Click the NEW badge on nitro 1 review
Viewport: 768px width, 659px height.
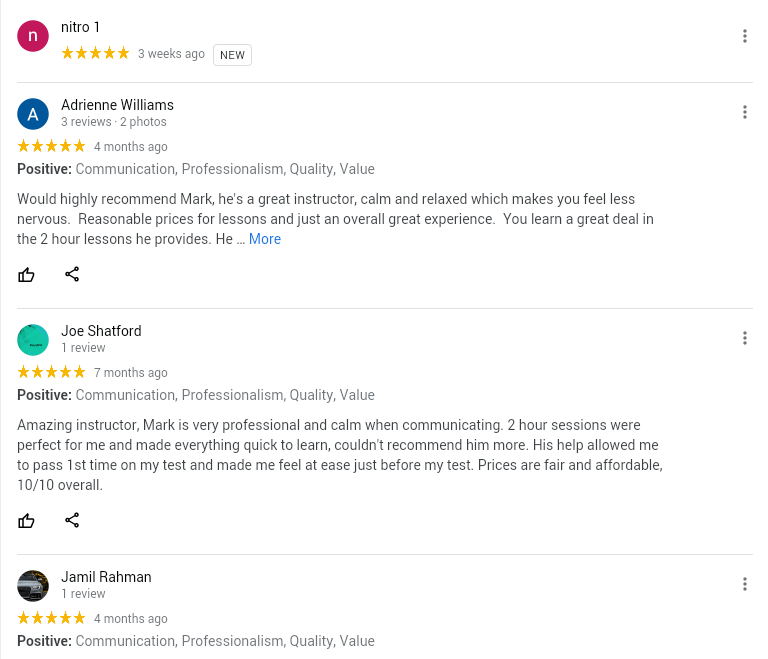coord(232,55)
